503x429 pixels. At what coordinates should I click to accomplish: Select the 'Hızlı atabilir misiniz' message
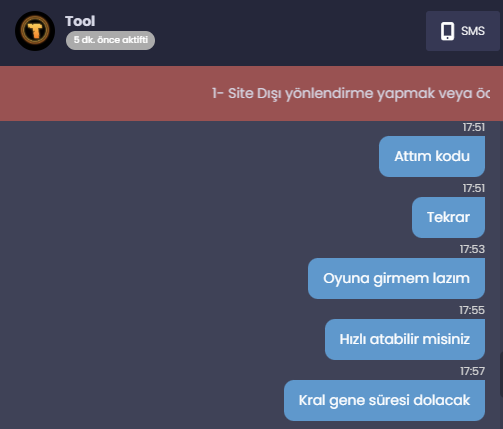(x=405, y=339)
